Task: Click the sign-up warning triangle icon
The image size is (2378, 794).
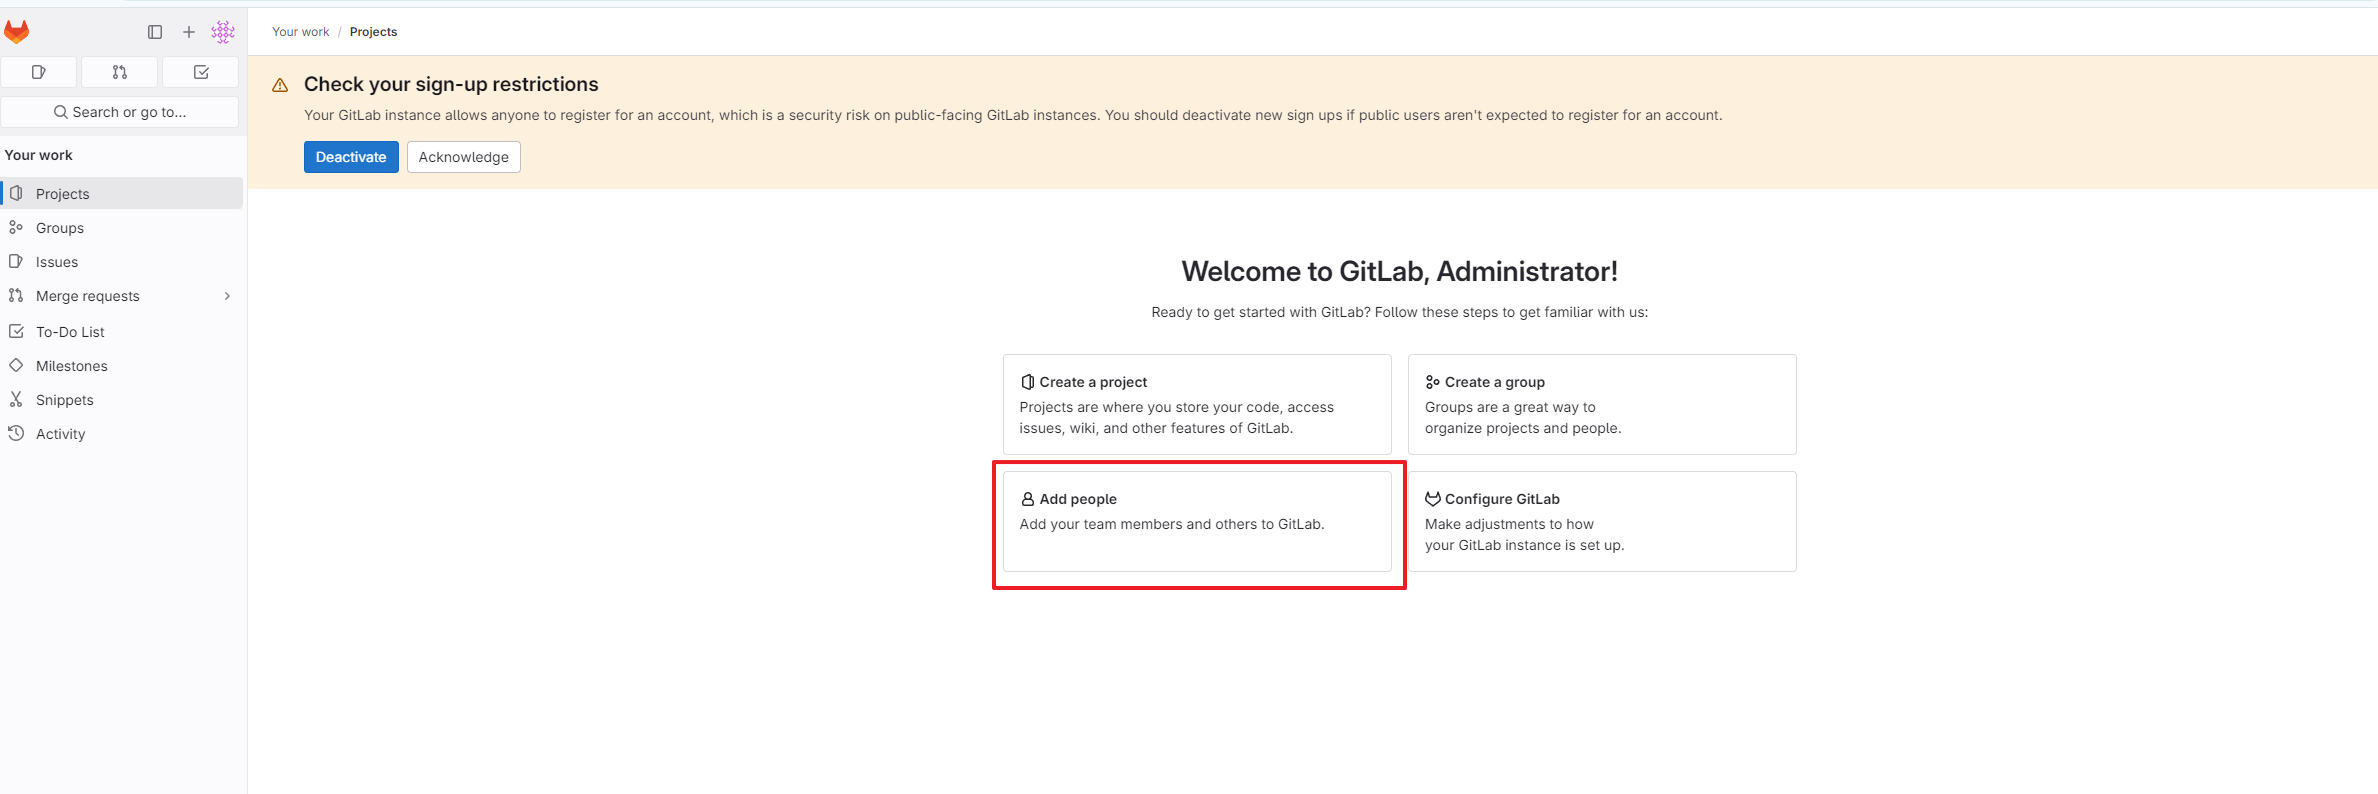Action: click(x=280, y=86)
